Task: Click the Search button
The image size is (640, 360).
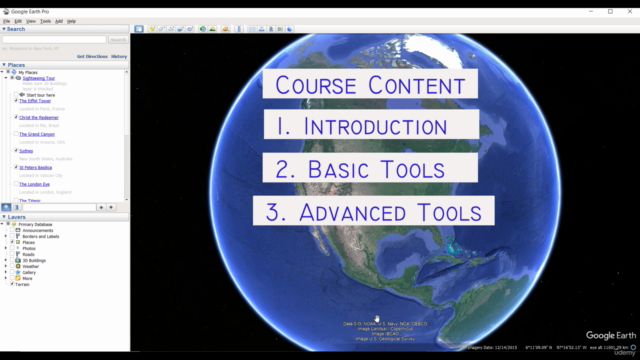Action: pos(118,40)
